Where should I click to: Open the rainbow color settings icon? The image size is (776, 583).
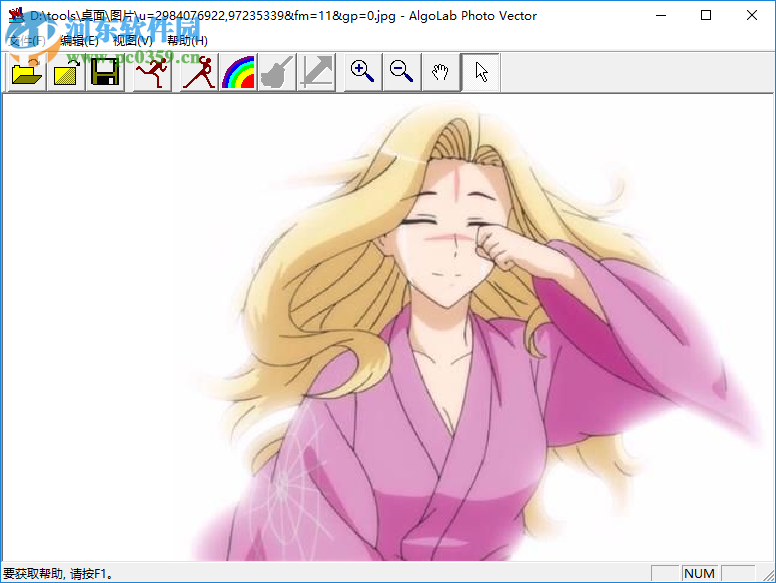[238, 72]
